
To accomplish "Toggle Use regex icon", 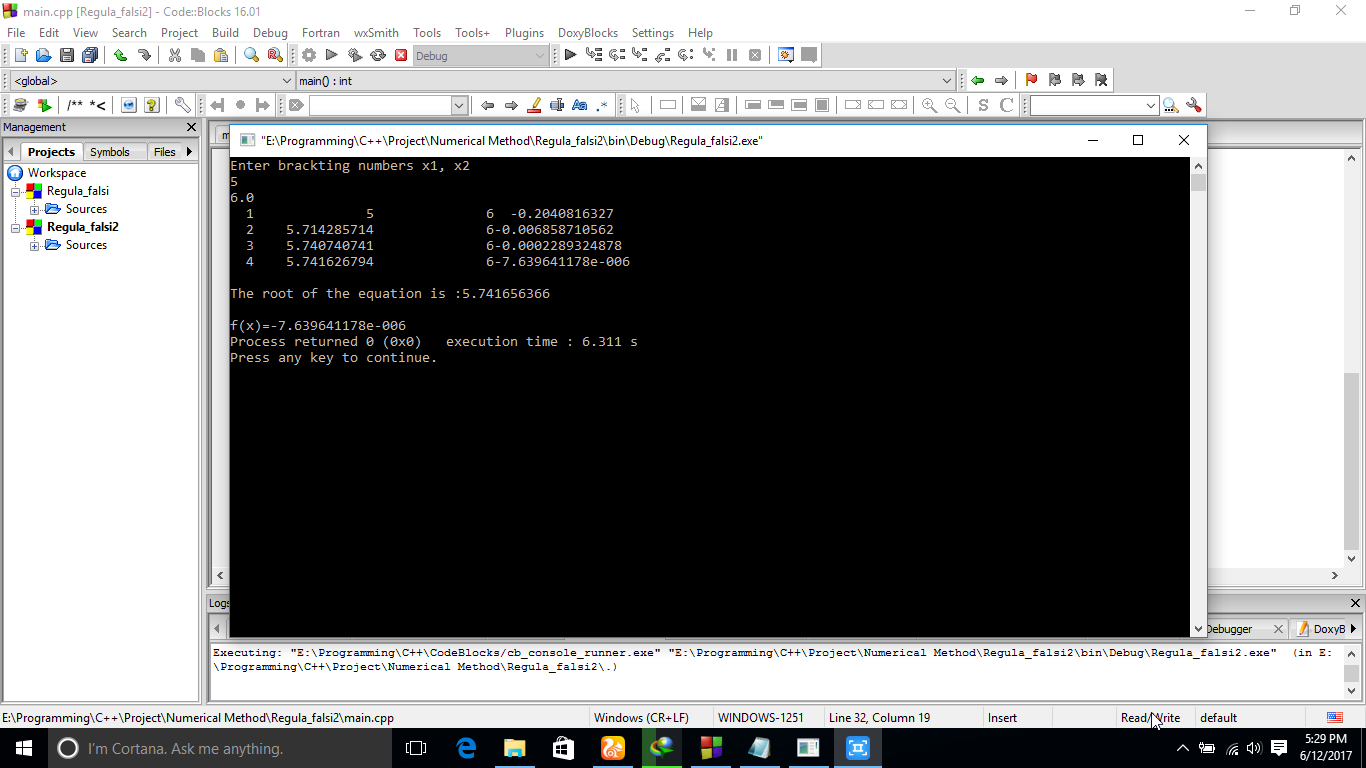I will click(603, 105).
